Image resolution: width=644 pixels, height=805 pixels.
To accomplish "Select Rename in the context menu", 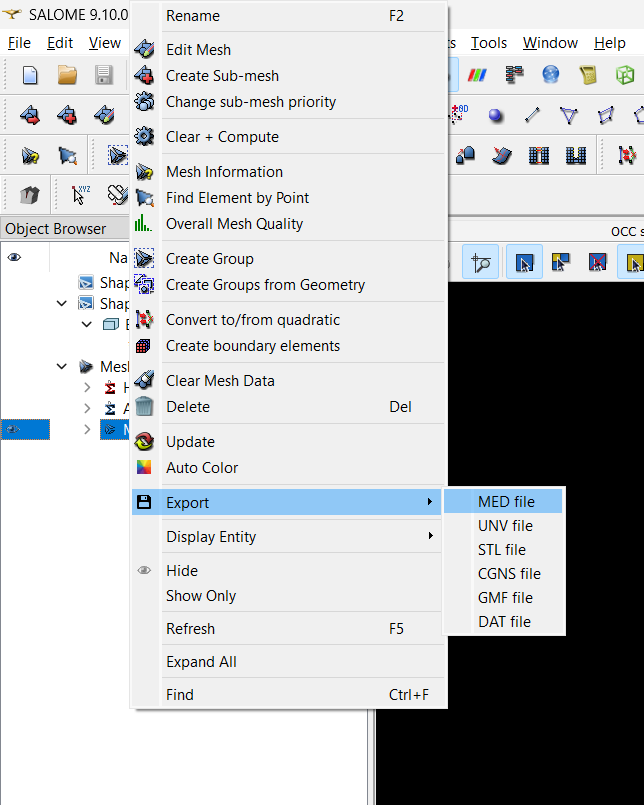I will [288, 15].
